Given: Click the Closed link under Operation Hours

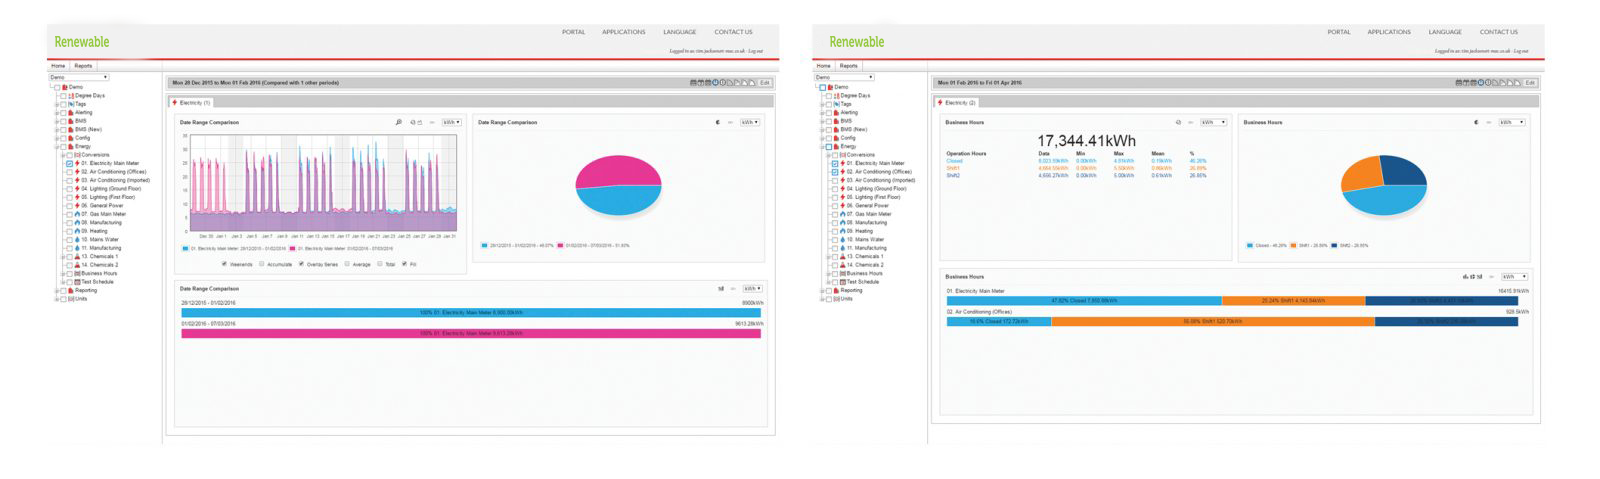Looking at the screenshot, I should (954, 161).
